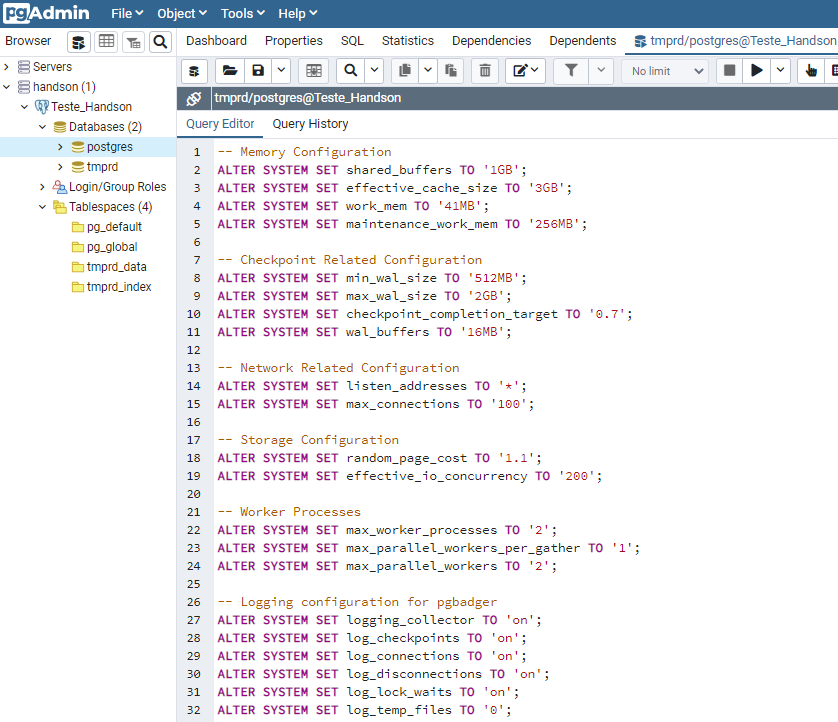Click the '-- Checkpoint Related Configuration' comment line
Viewport: 838px width, 722px height.
350,260
